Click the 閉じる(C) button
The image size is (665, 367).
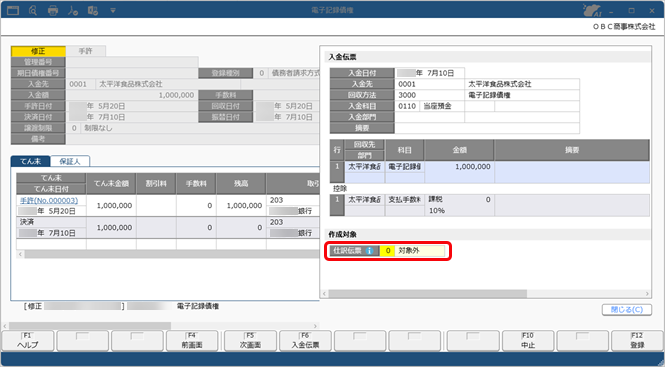pos(627,310)
